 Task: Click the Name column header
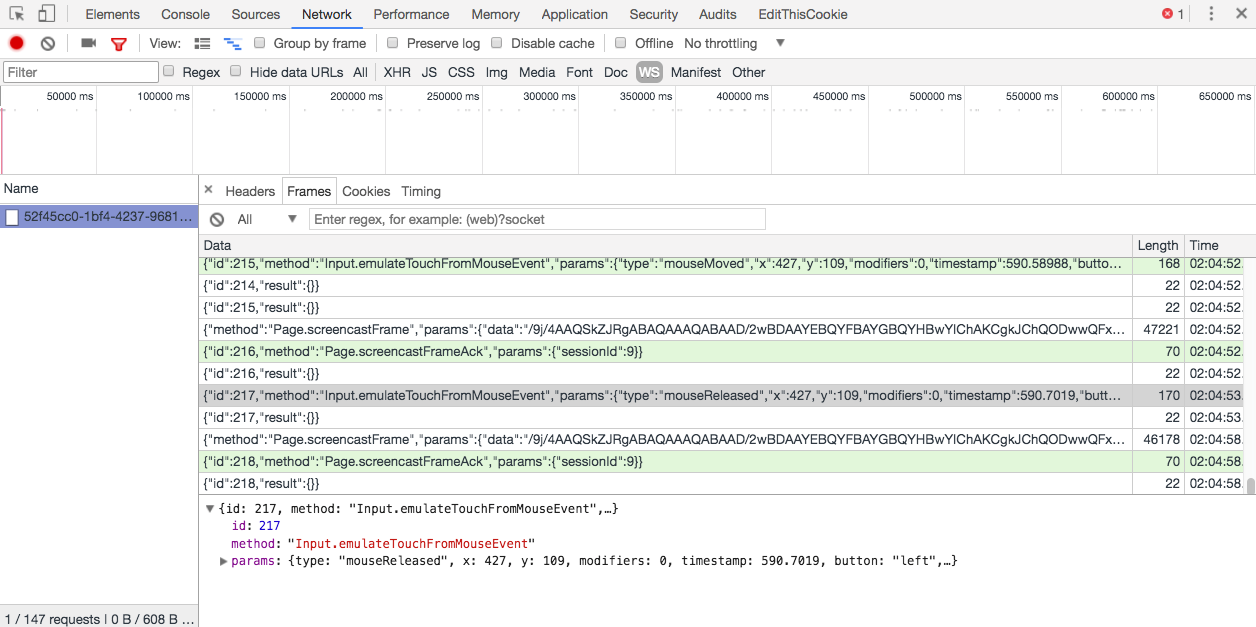point(99,188)
